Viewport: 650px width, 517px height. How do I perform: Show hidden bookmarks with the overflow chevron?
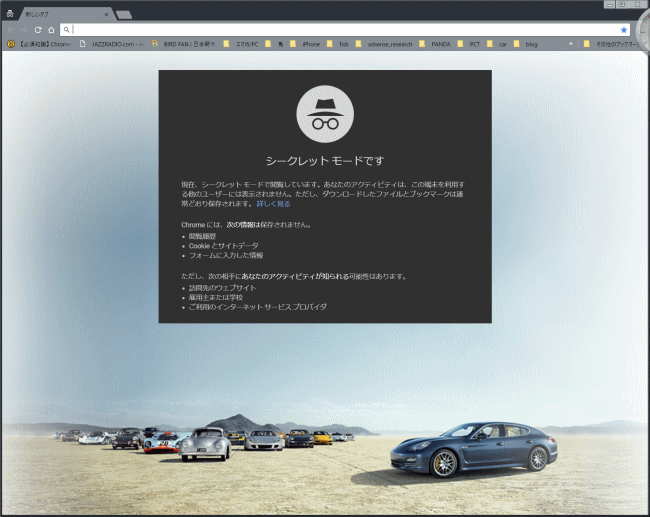[571, 44]
